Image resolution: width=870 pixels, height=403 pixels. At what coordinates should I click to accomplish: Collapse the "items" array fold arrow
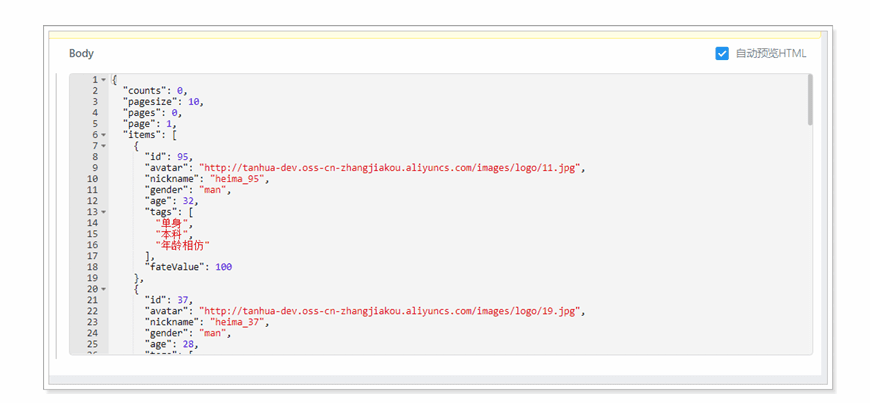103,134
